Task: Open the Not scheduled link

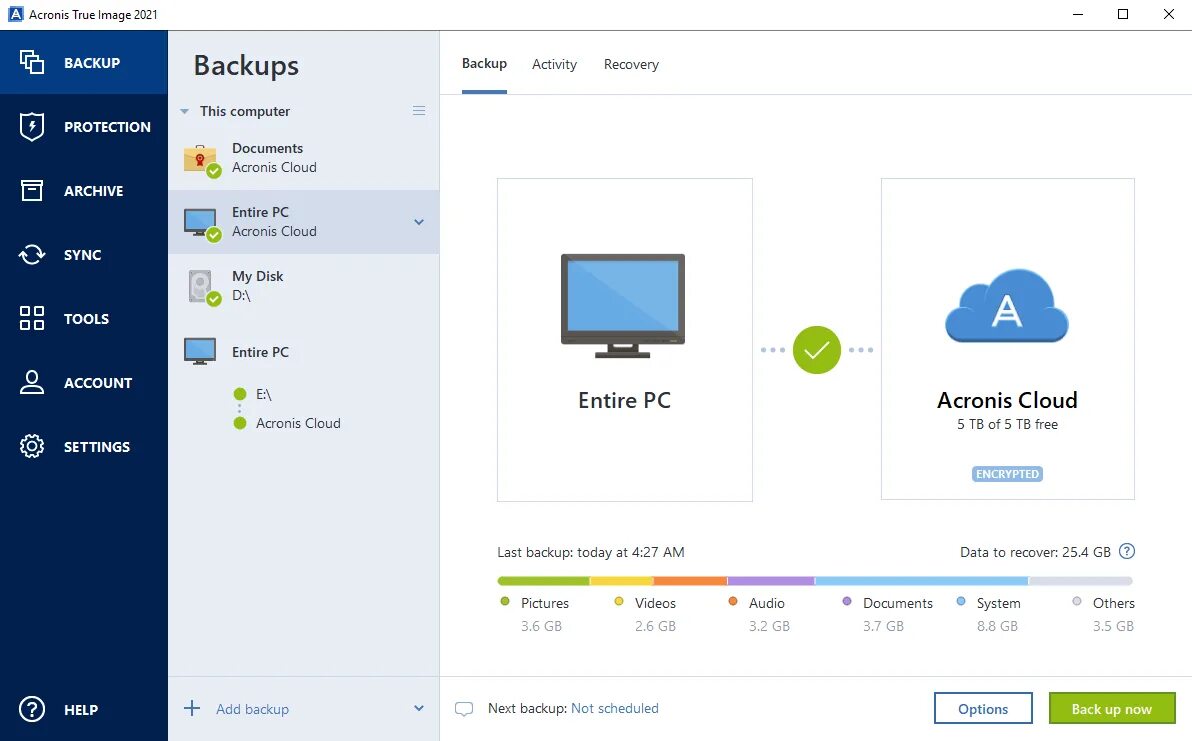Action: [x=614, y=708]
